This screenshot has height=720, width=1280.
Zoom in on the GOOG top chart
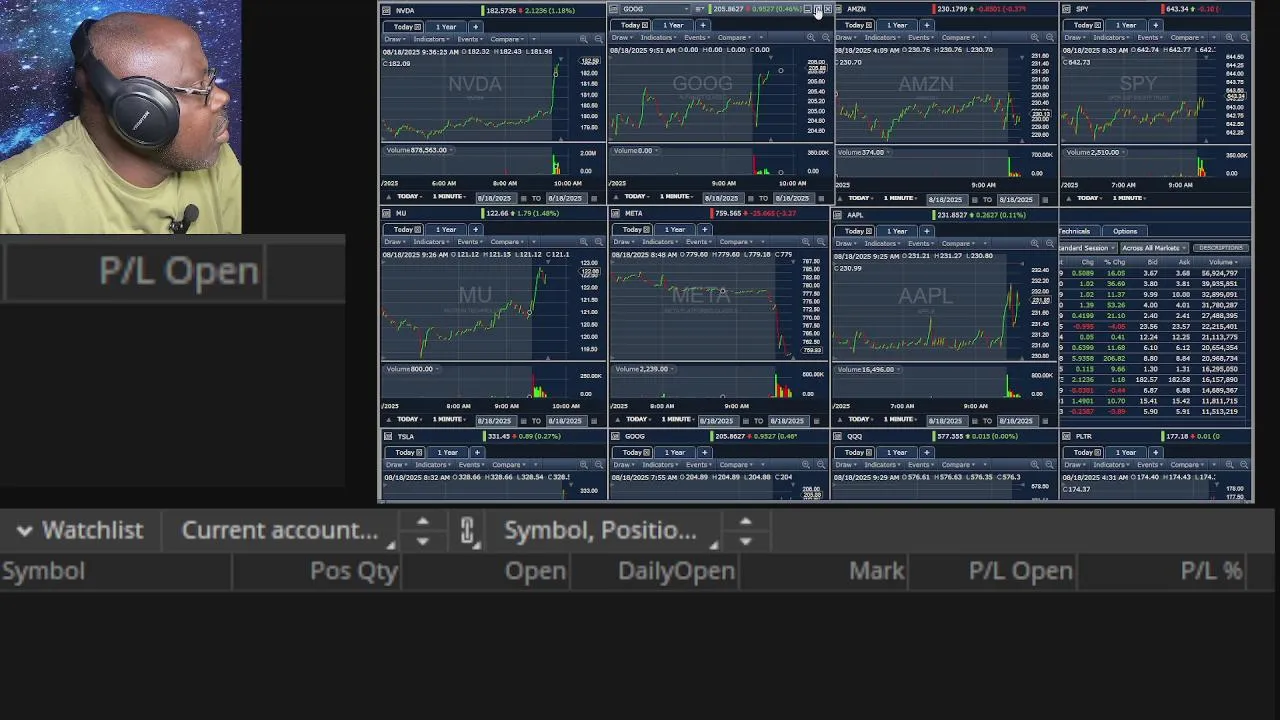click(811, 37)
